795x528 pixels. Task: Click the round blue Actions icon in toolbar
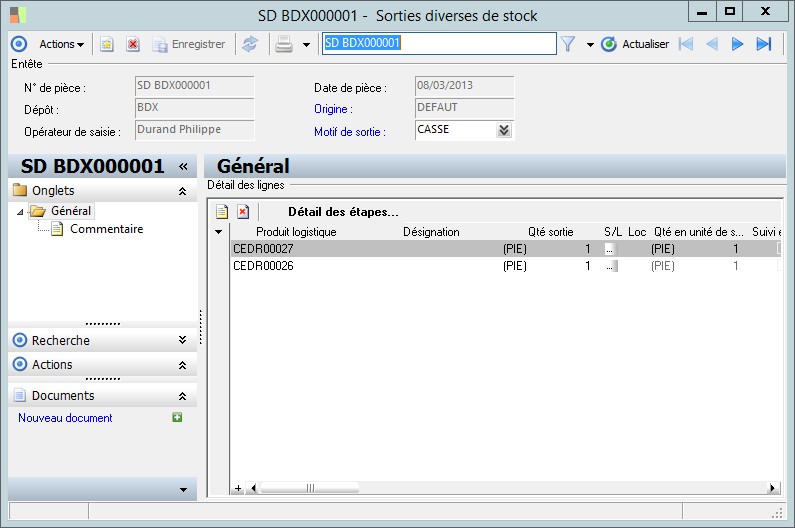pyautogui.click(x=19, y=44)
